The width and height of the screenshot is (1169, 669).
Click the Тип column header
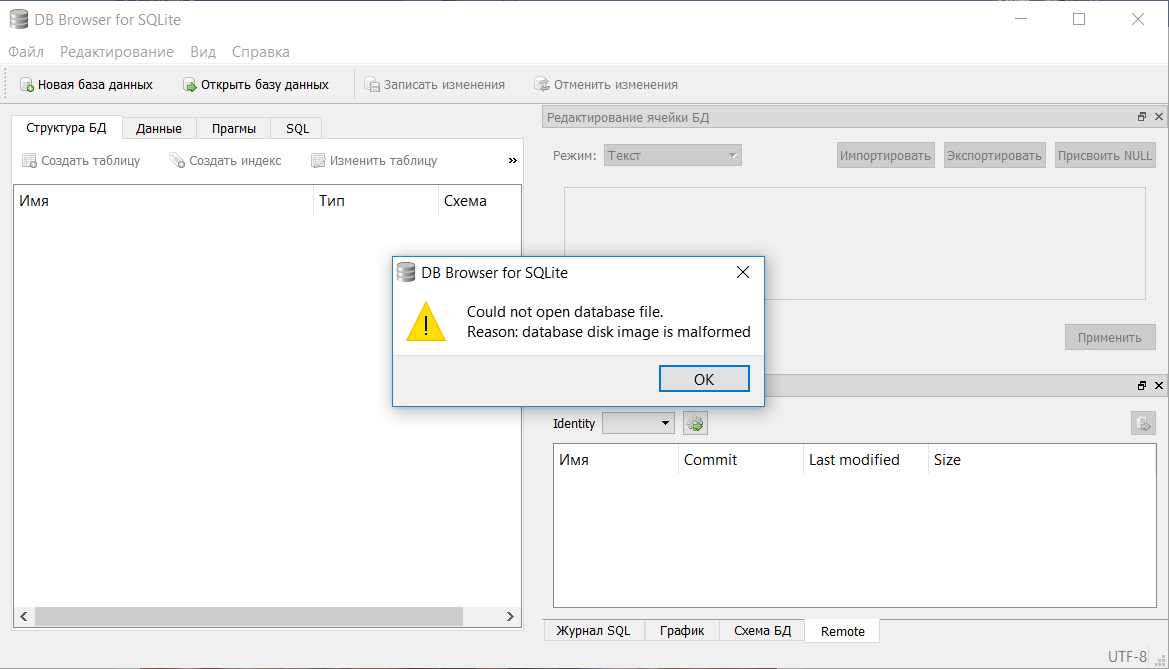[376, 201]
